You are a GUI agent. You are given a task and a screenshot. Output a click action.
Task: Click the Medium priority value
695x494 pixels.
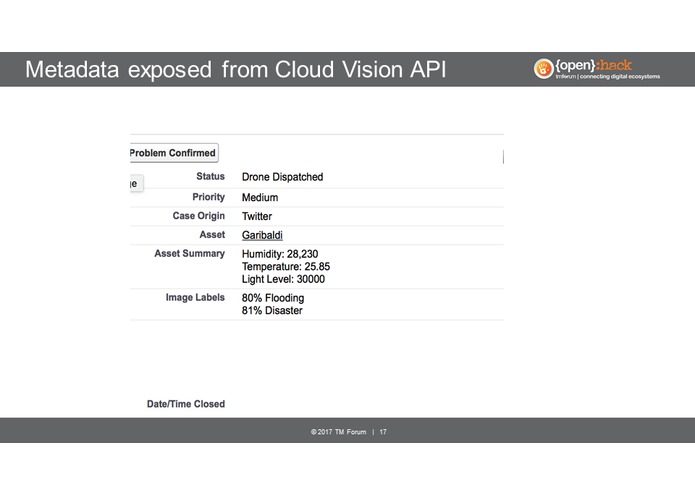[260, 198]
